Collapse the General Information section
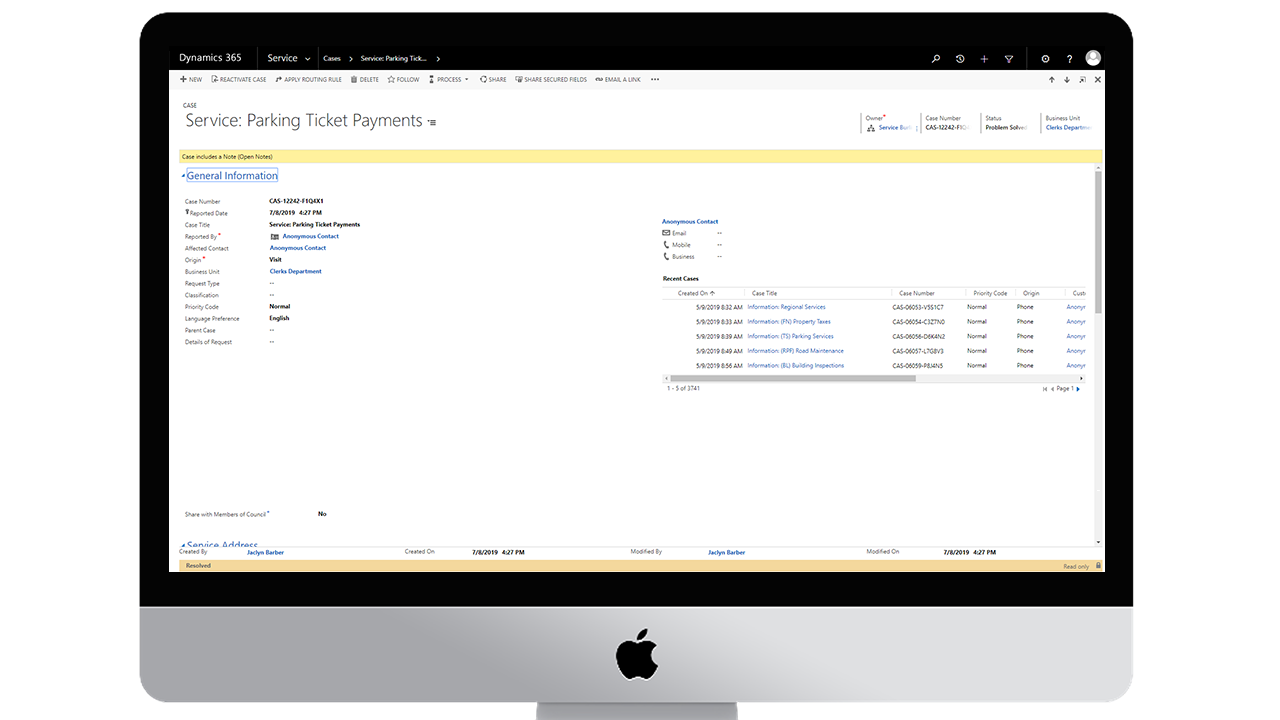The height and width of the screenshot is (720, 1280). click(x=231, y=175)
